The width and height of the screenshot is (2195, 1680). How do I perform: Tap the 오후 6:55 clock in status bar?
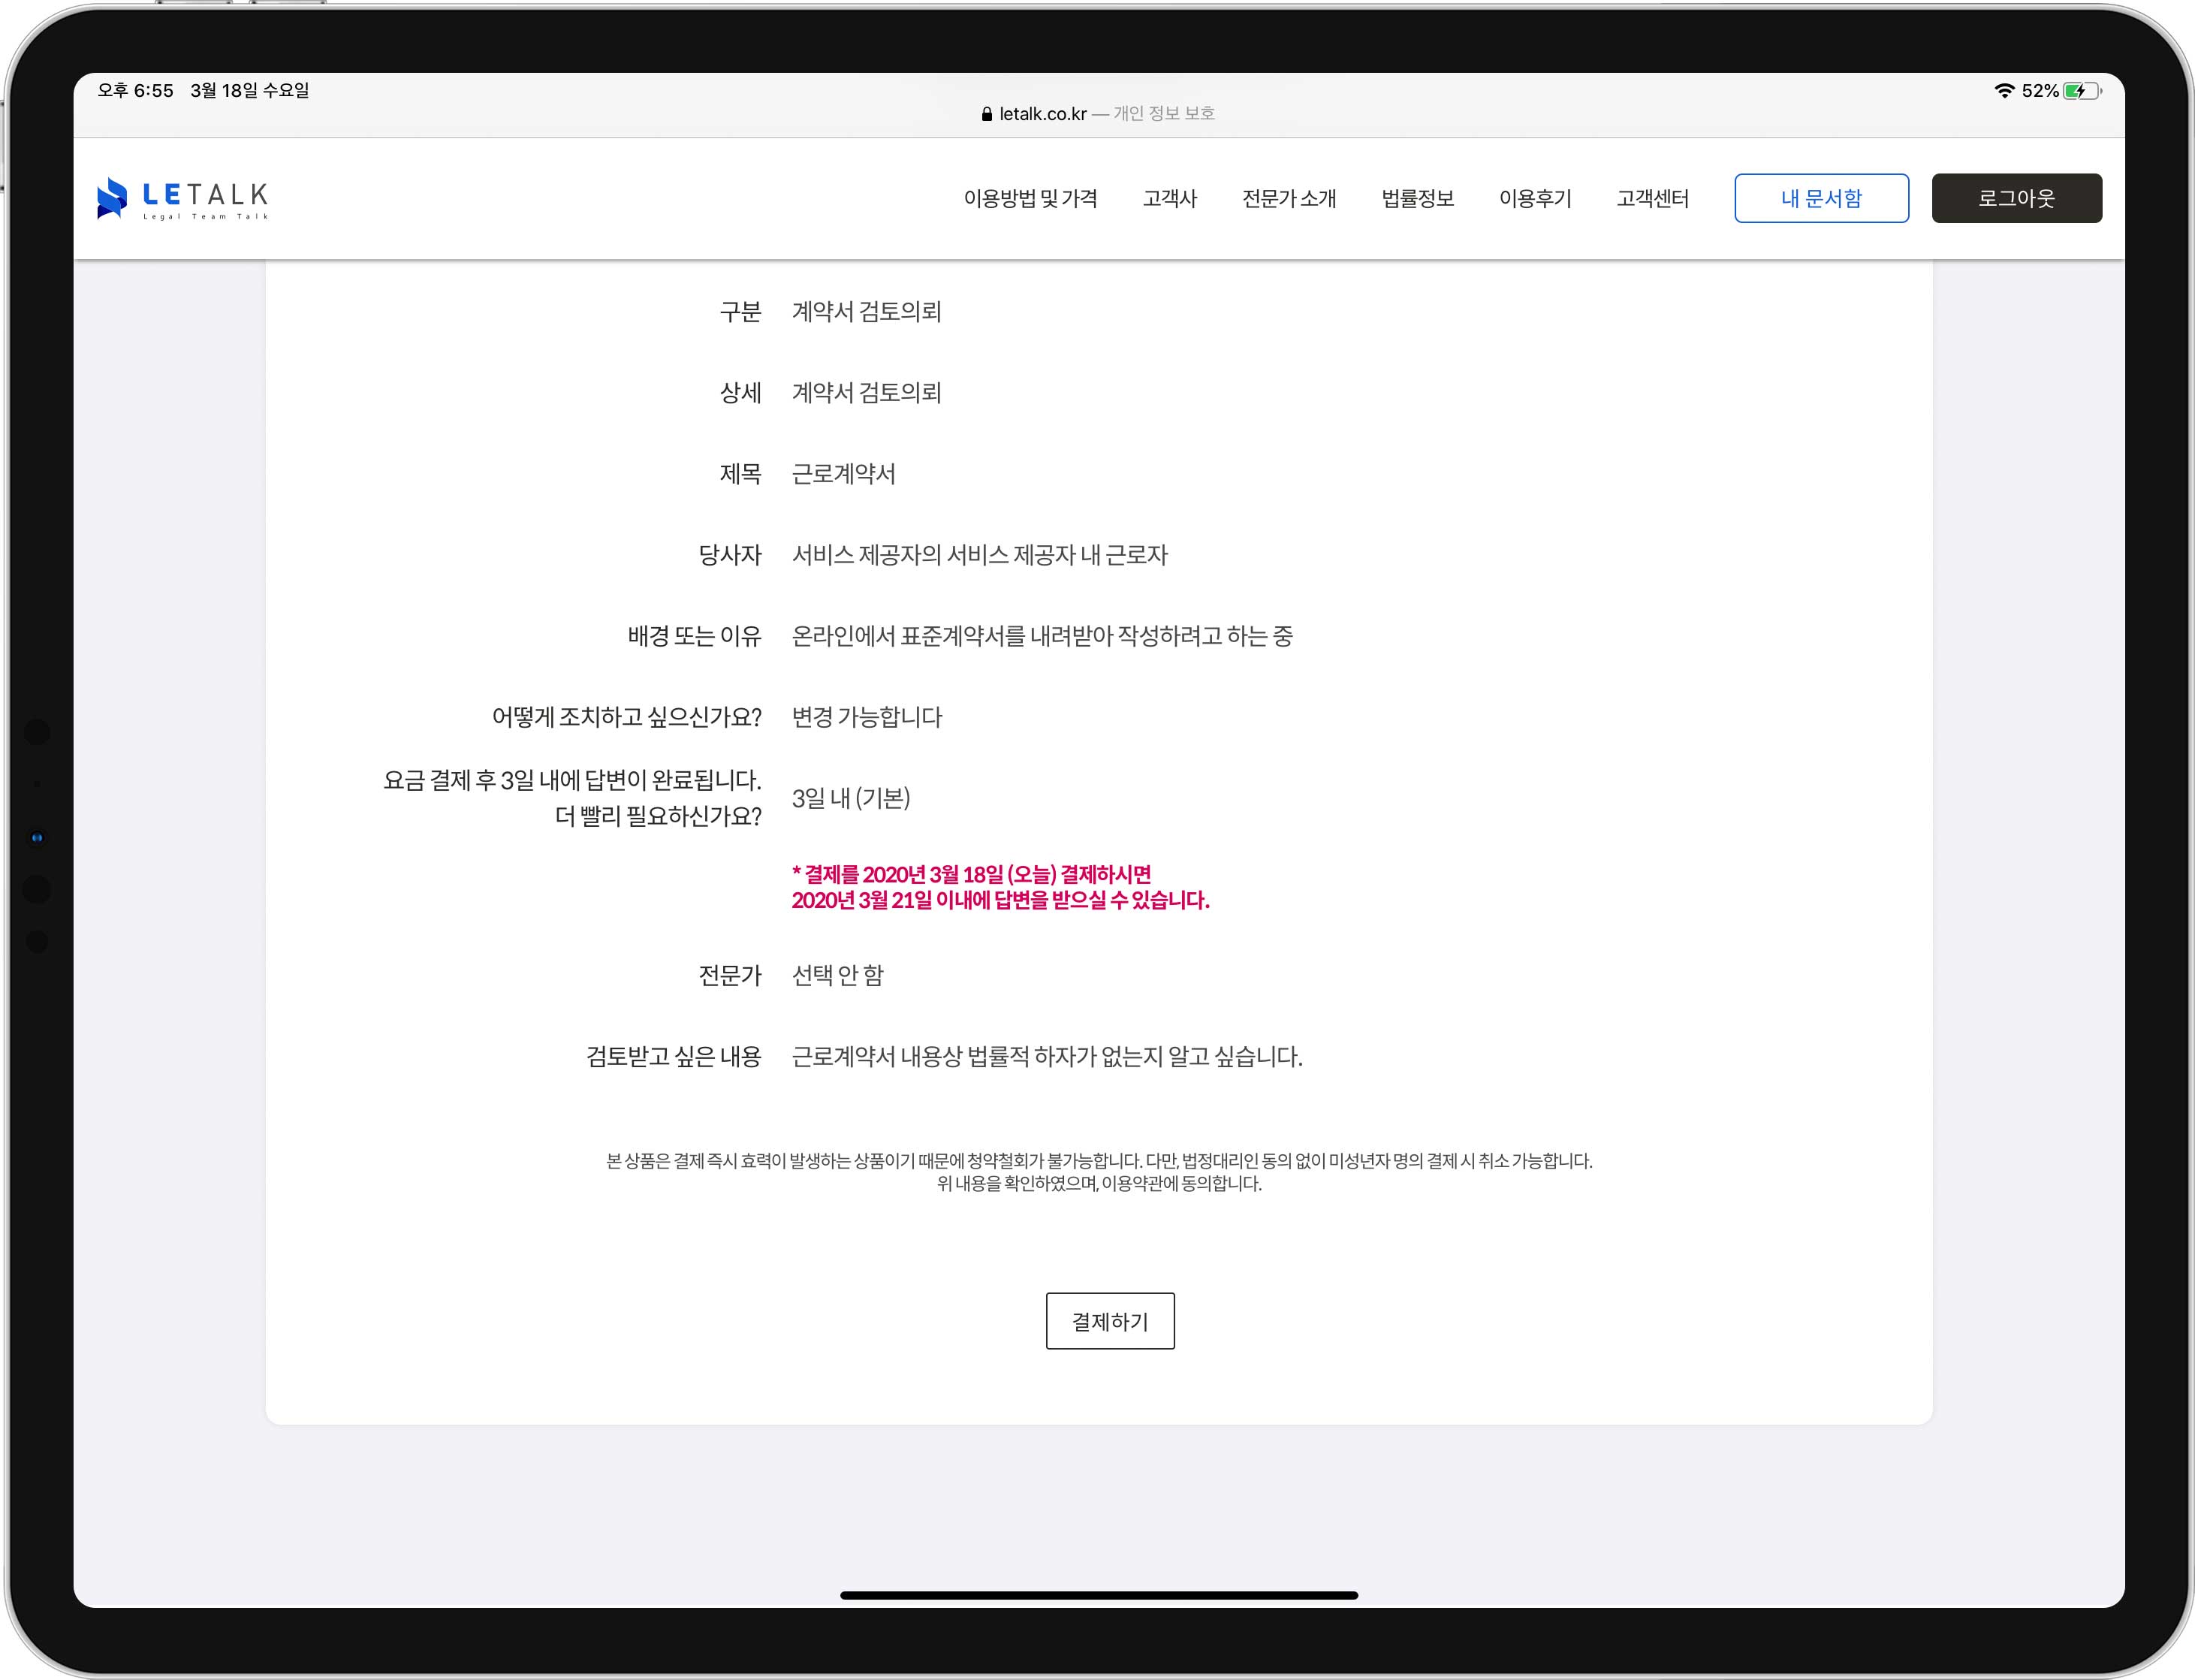(136, 91)
